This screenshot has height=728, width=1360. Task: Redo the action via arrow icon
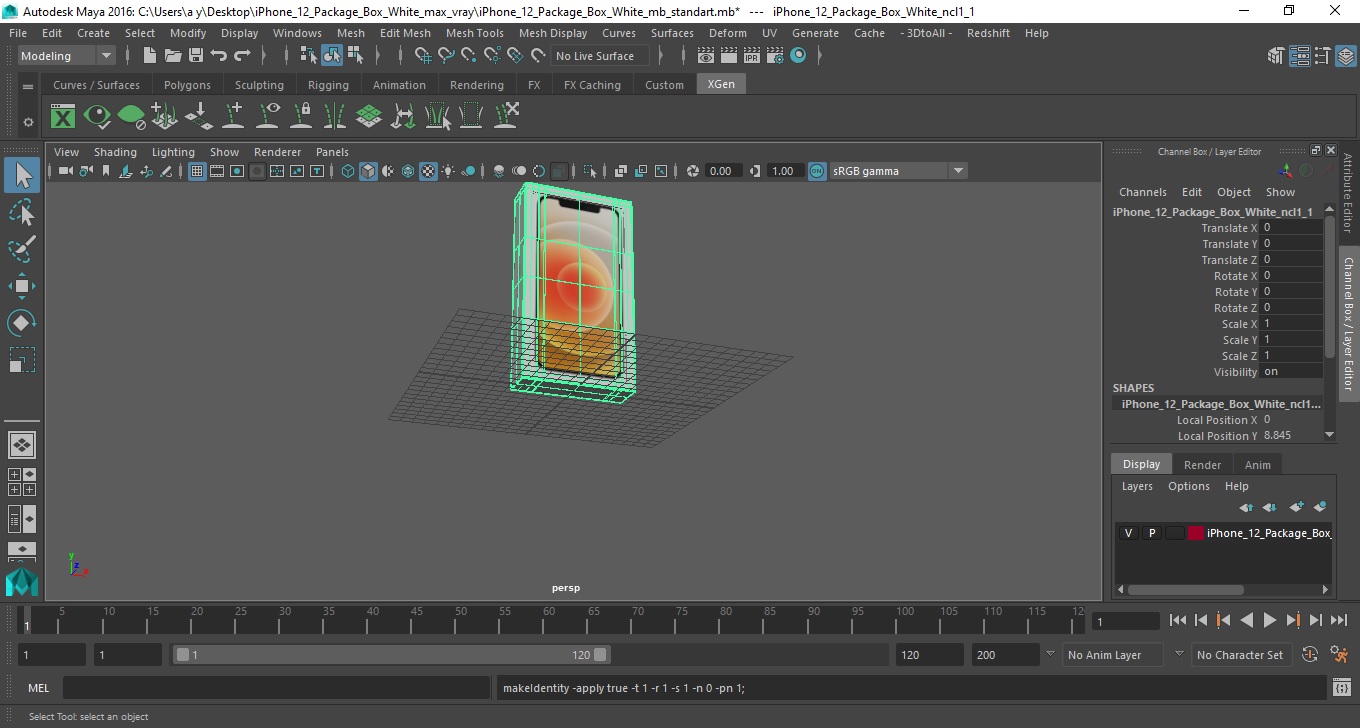pos(242,56)
